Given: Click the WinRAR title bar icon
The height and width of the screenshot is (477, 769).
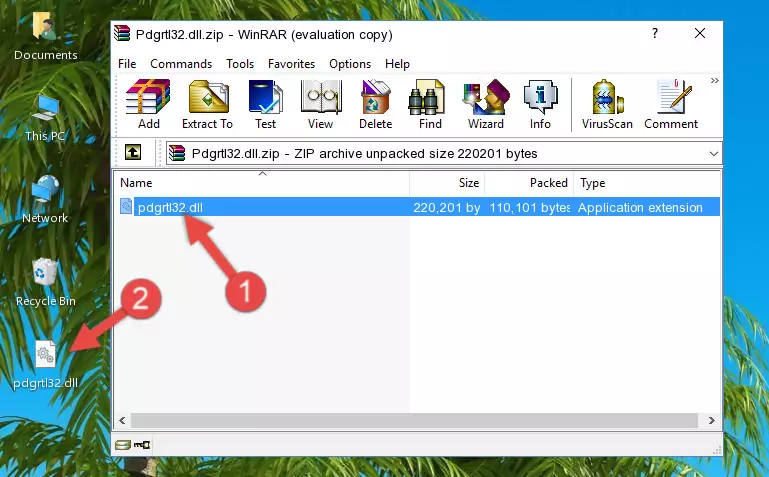Looking at the screenshot, I should click(122, 33).
